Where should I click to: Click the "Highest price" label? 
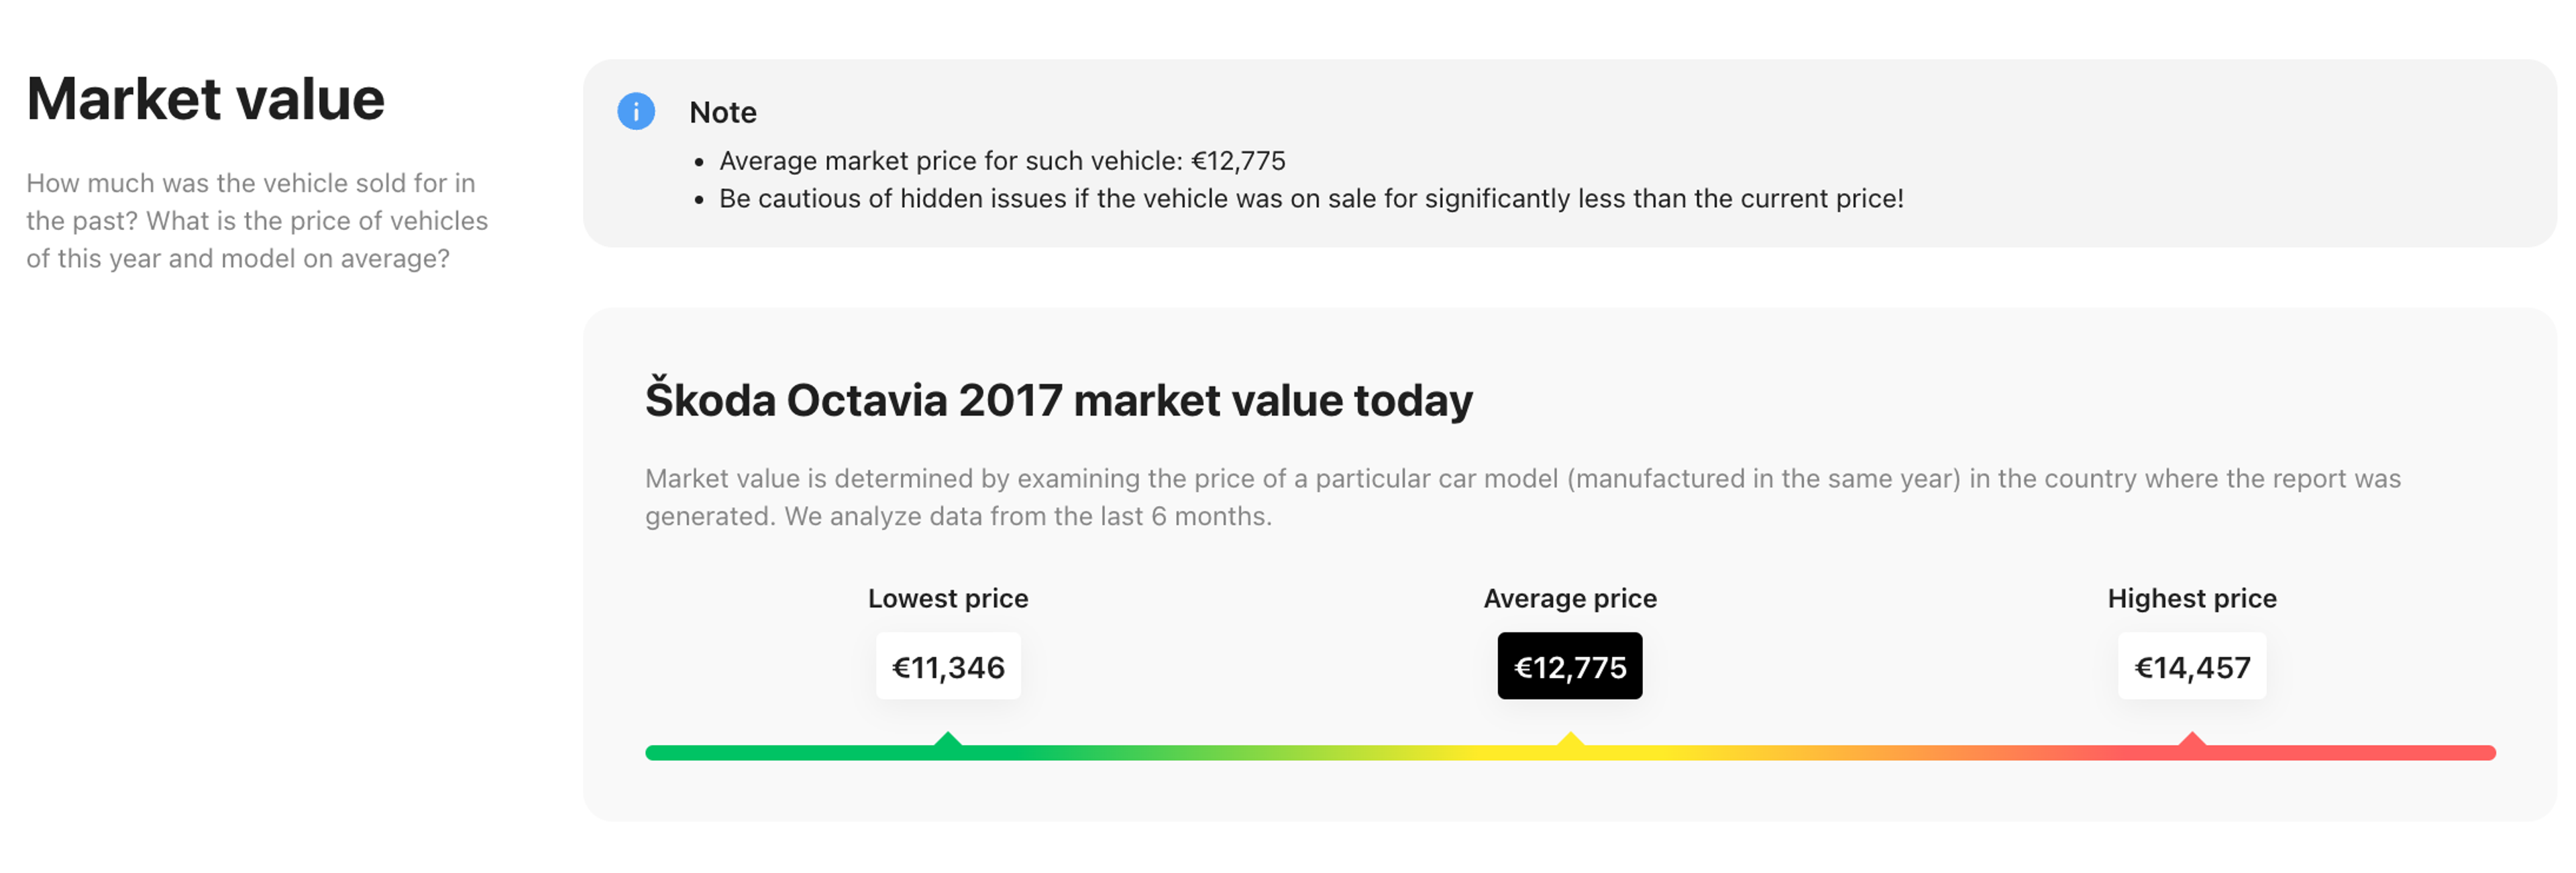pyautogui.click(x=2192, y=598)
